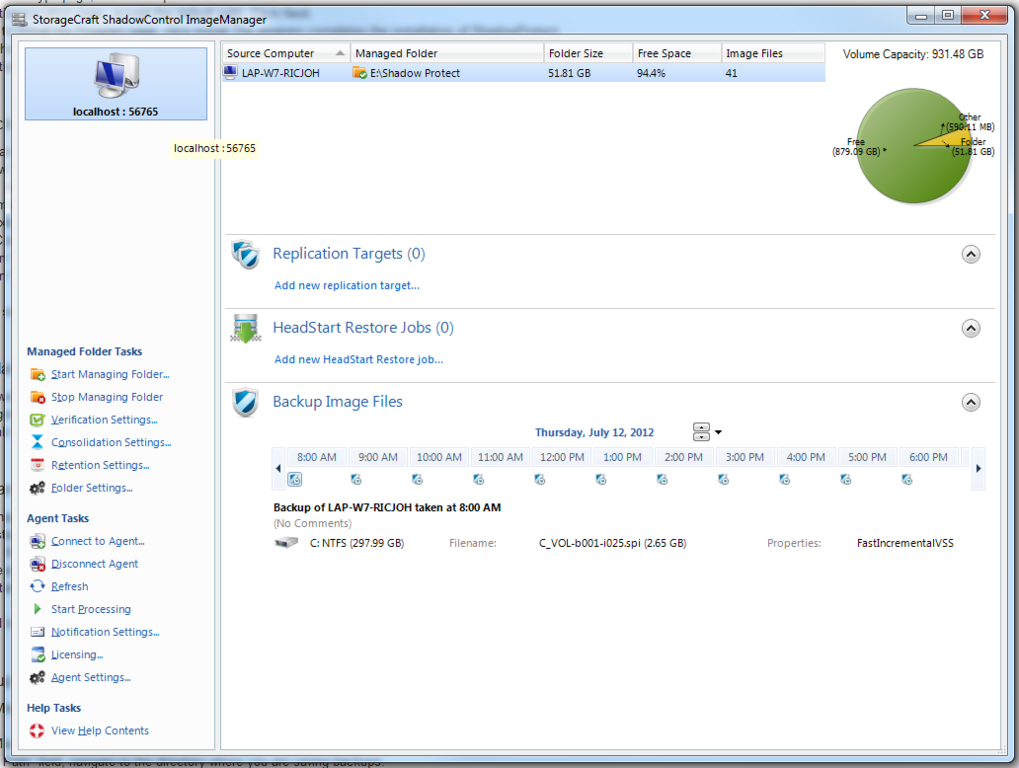Select the 6:00 PM time slot
The width and height of the screenshot is (1019, 768).
tap(928, 456)
